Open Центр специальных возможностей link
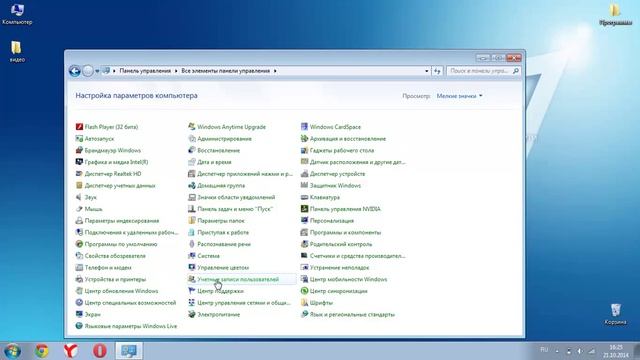 coord(130,303)
